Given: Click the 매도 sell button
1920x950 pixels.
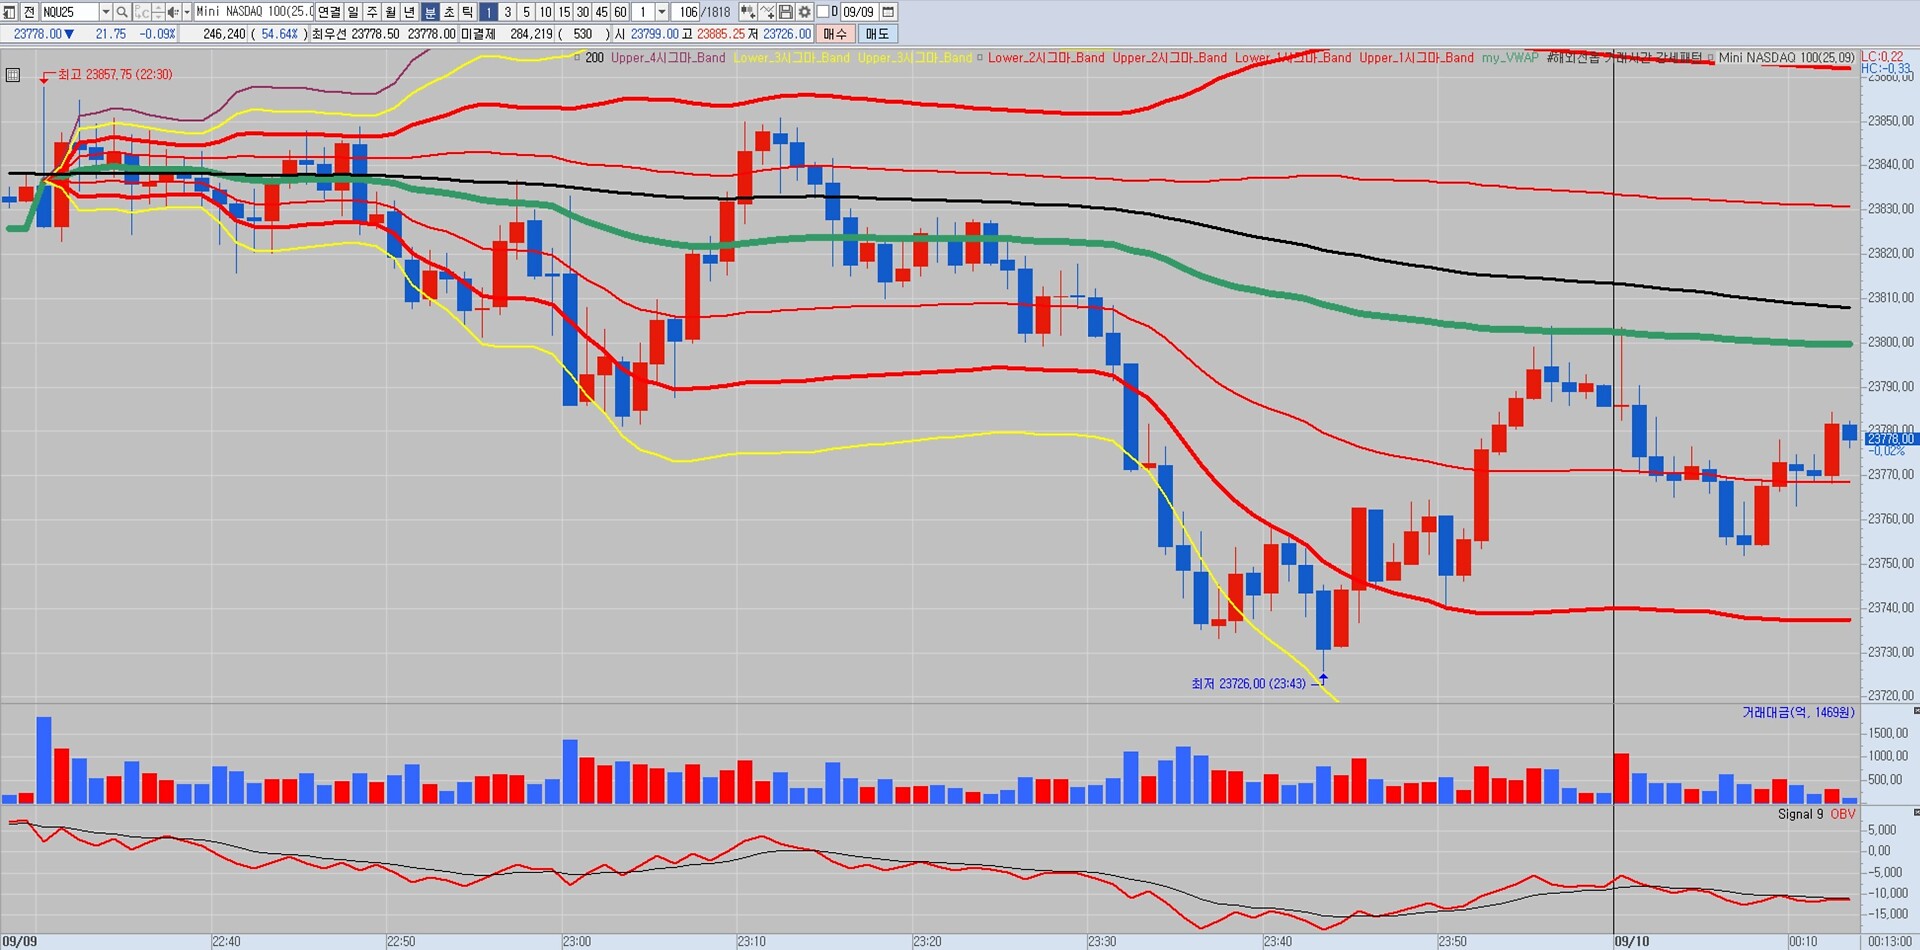Looking at the screenshot, I should 877,34.
